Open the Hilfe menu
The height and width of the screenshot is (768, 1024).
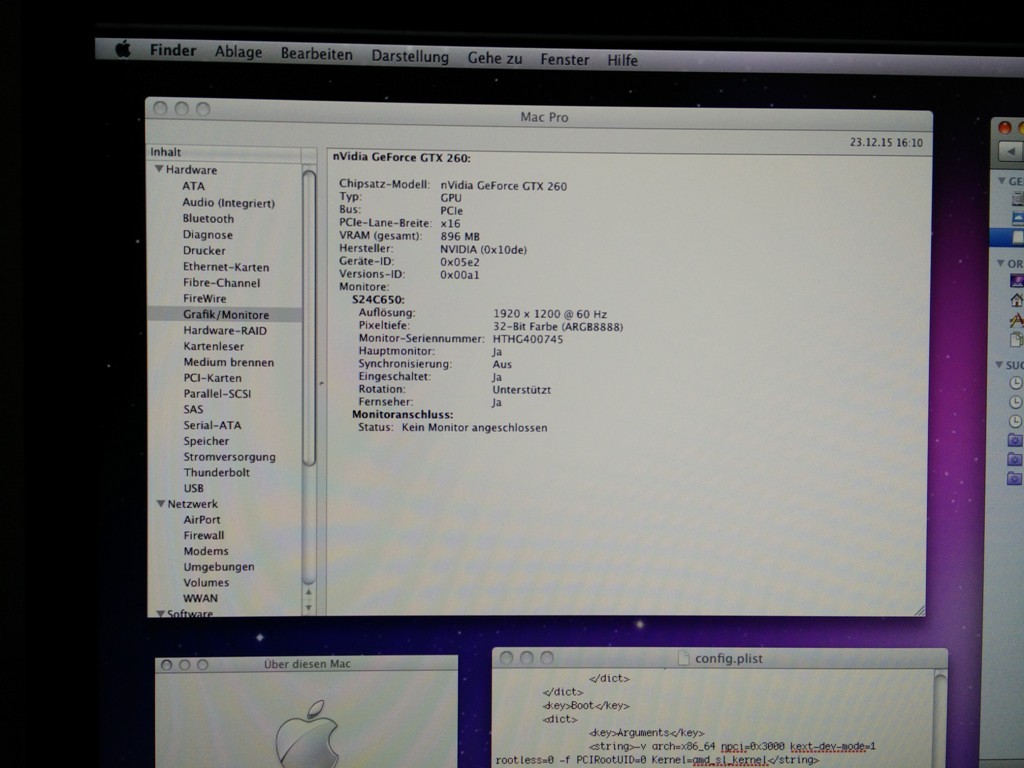click(x=622, y=60)
